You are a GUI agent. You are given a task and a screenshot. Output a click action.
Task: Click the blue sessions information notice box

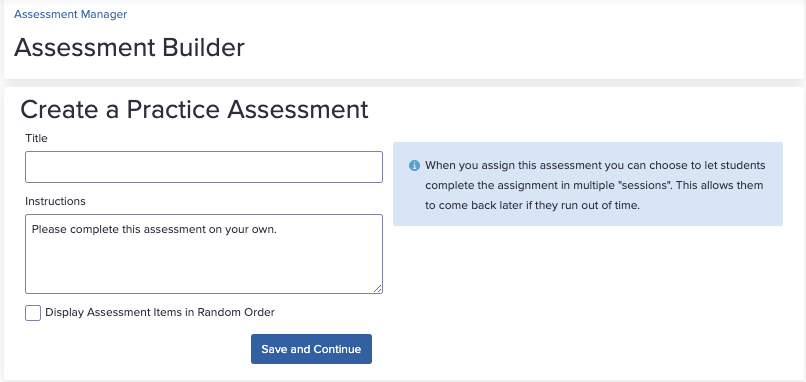click(588, 184)
